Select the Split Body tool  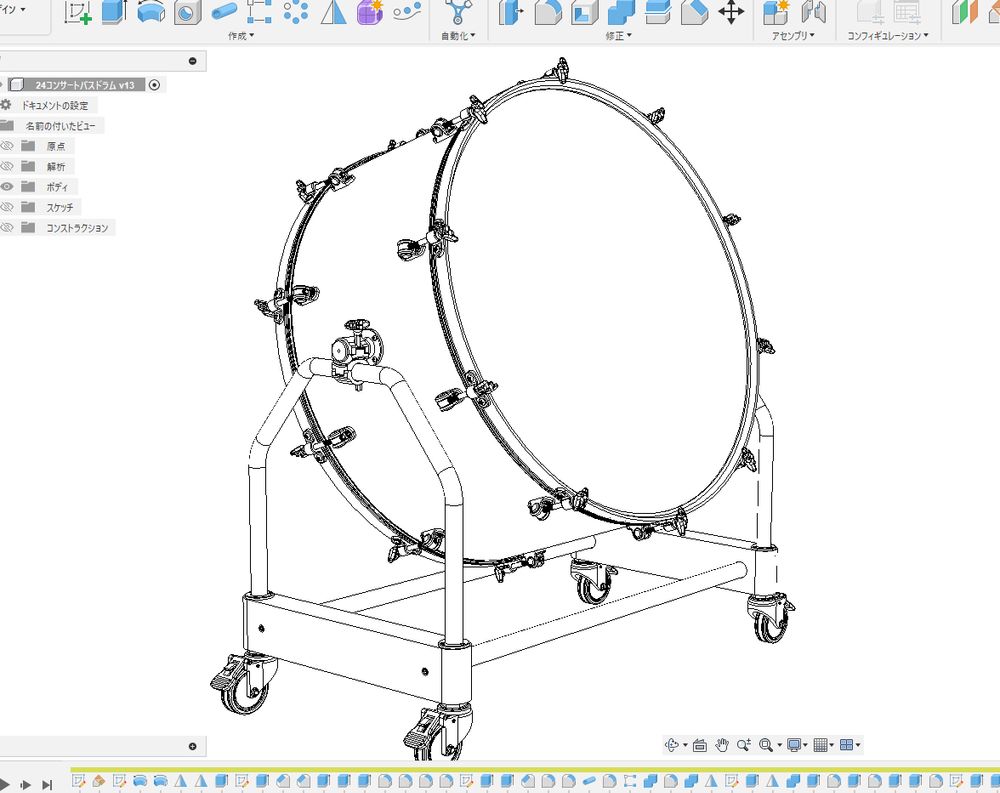coord(658,12)
